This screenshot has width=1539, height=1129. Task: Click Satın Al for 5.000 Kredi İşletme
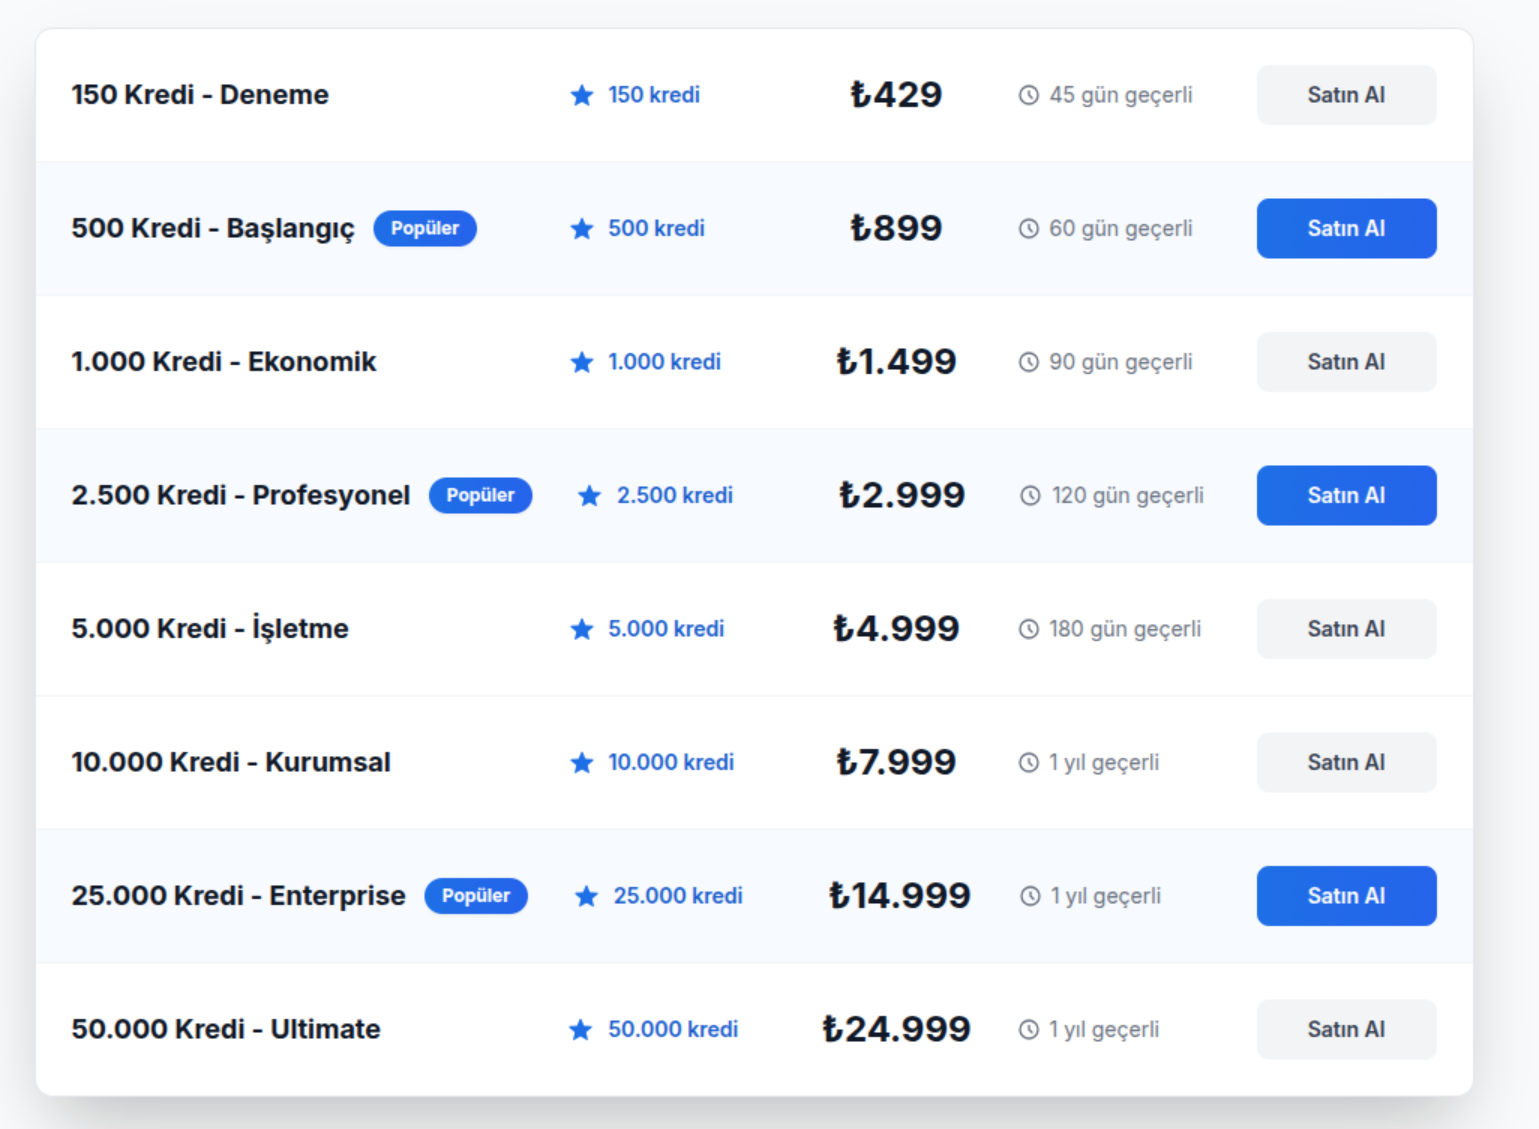coord(1346,629)
